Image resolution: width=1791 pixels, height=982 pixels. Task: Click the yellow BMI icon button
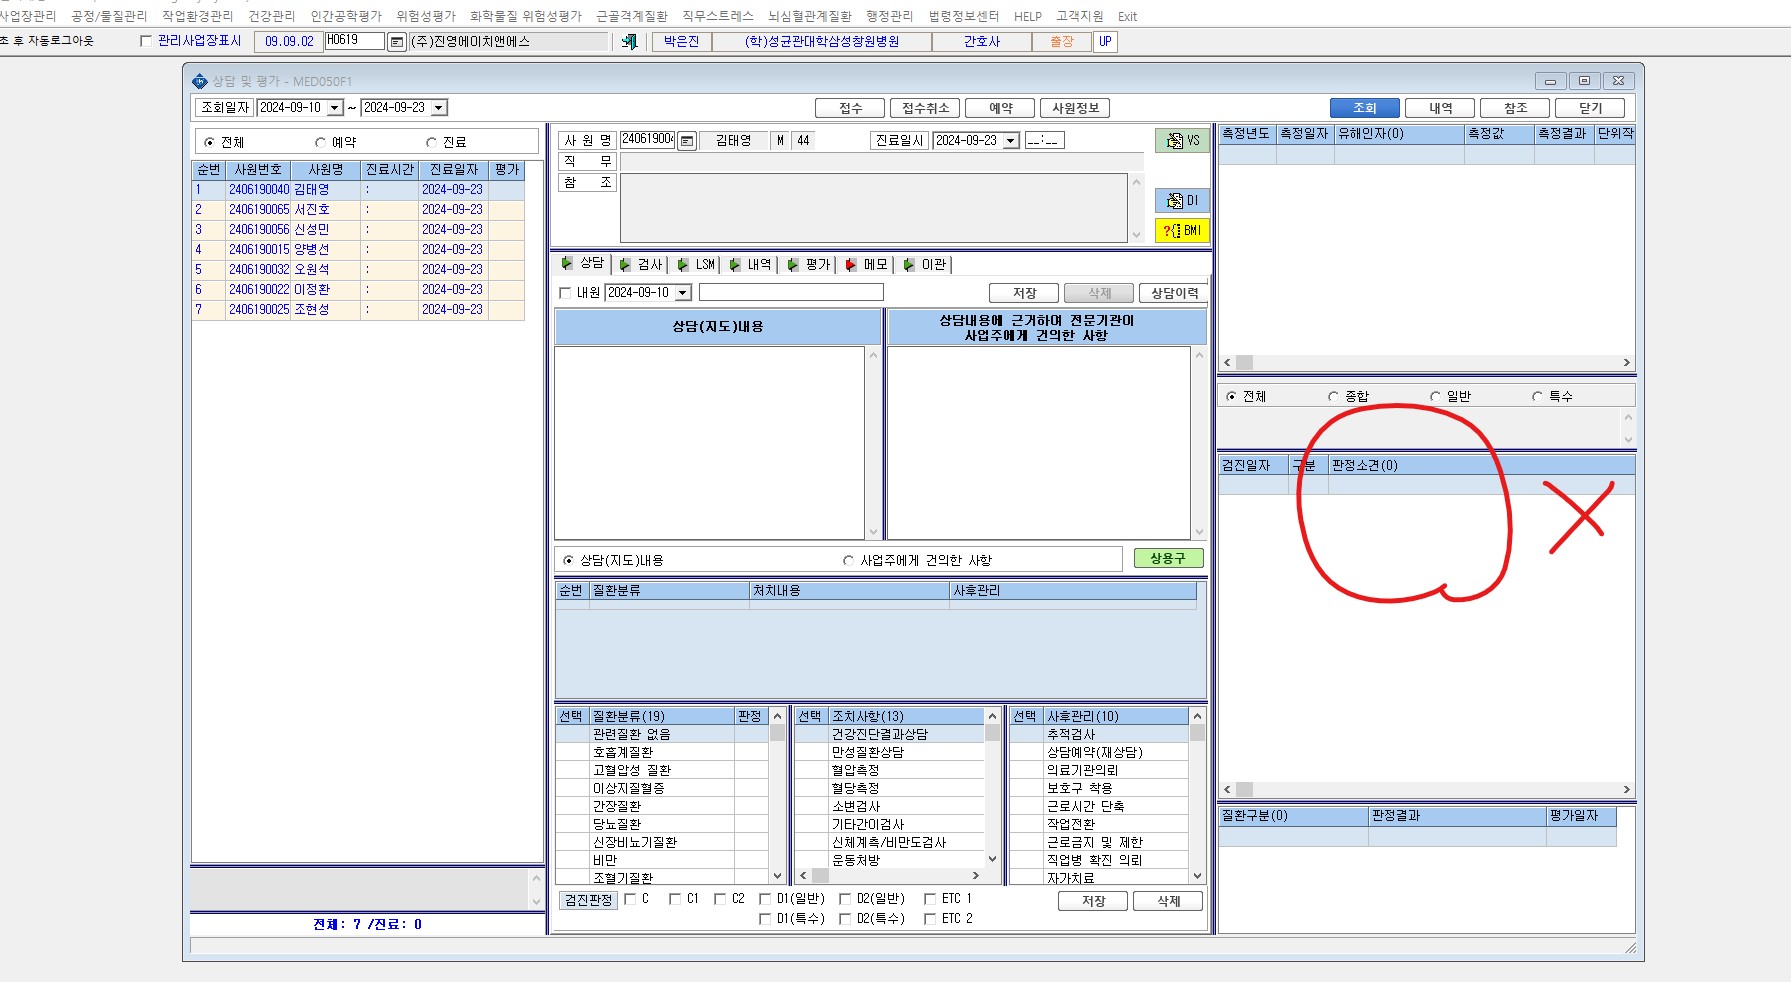[1182, 231]
